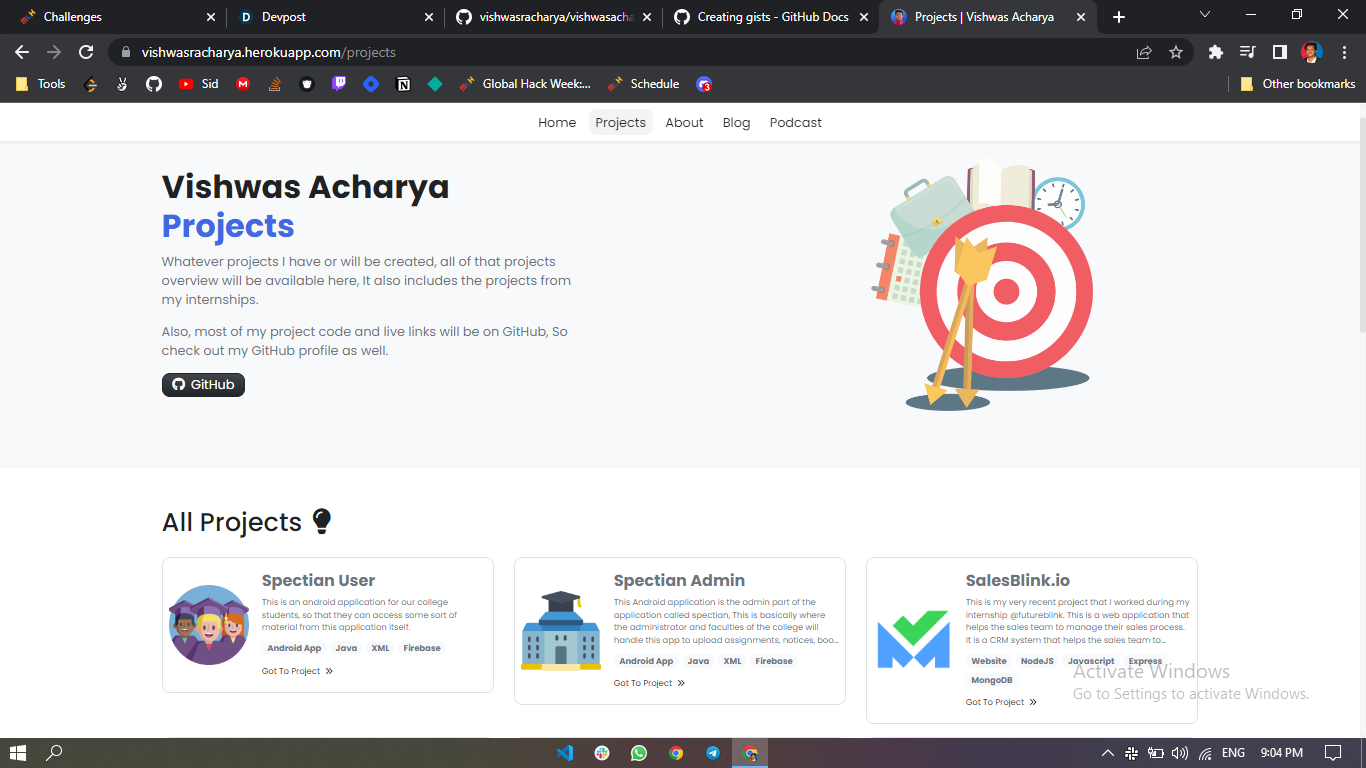Image resolution: width=1366 pixels, height=768 pixels.
Task: Close the Devpost tab
Action: [428, 17]
